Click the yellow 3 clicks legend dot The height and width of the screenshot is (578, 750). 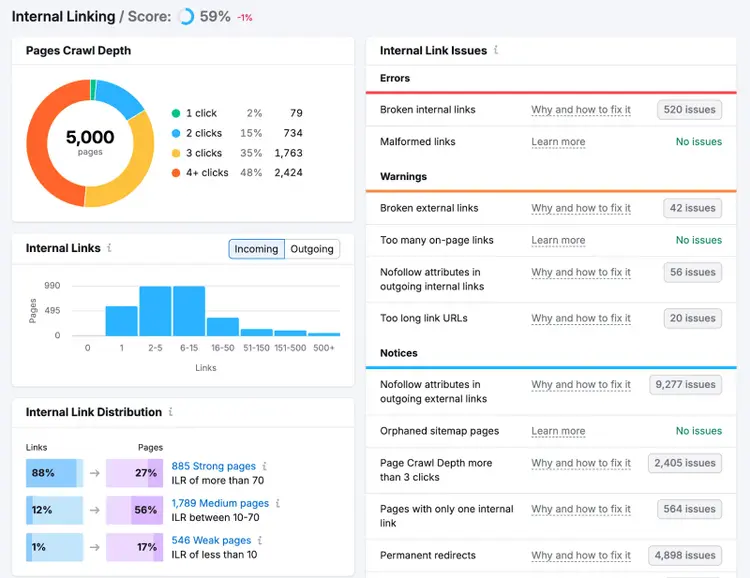click(176, 153)
